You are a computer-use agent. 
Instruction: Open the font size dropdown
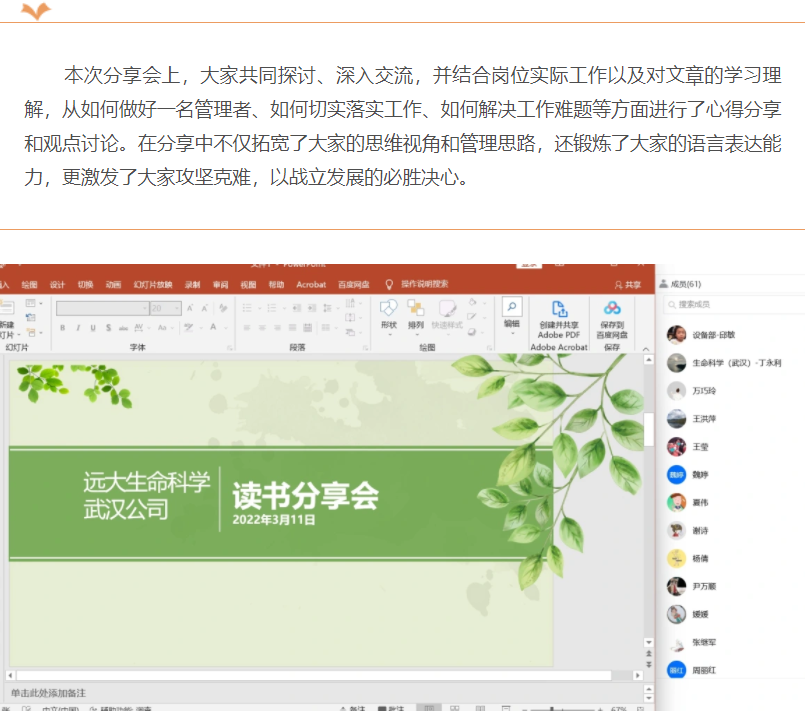165,309
